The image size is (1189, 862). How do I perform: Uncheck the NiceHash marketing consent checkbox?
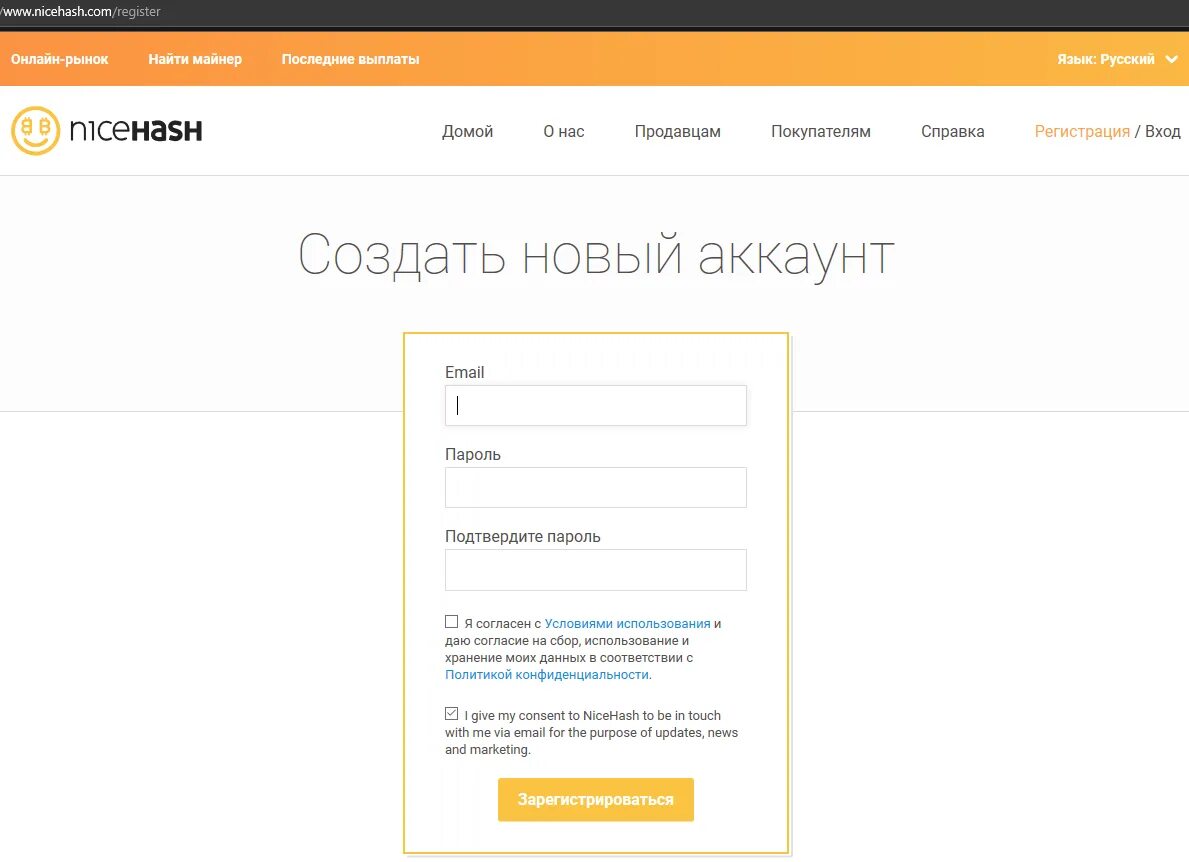451,713
